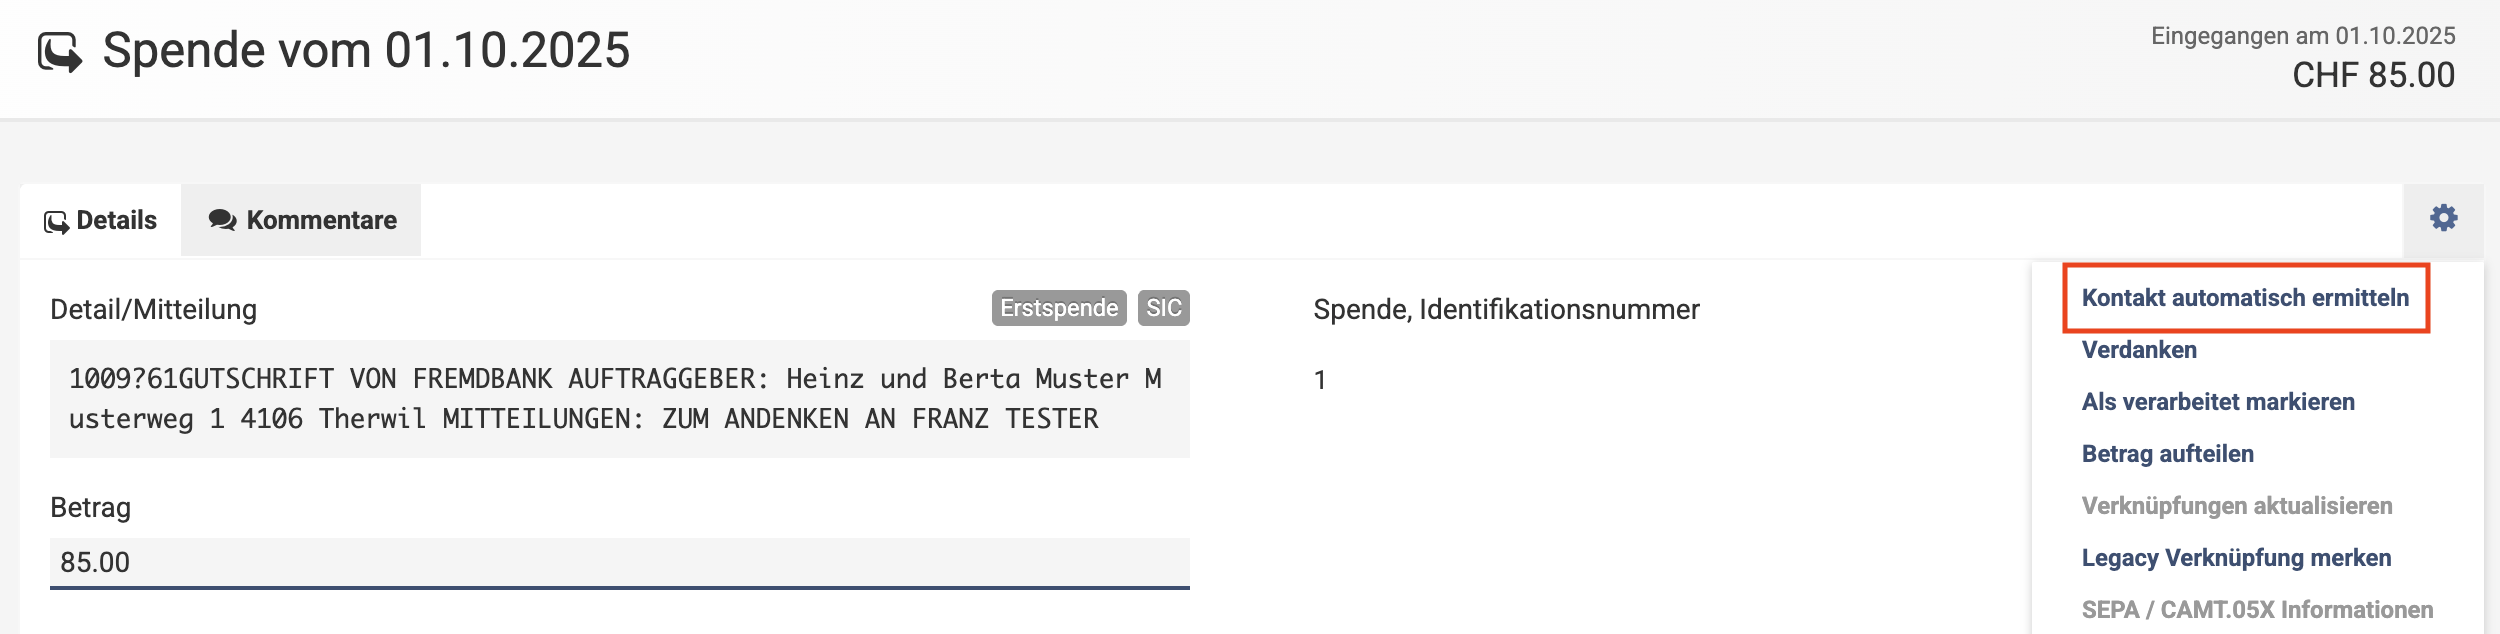
Task: Focus the Betrag input field
Action: (x=619, y=562)
